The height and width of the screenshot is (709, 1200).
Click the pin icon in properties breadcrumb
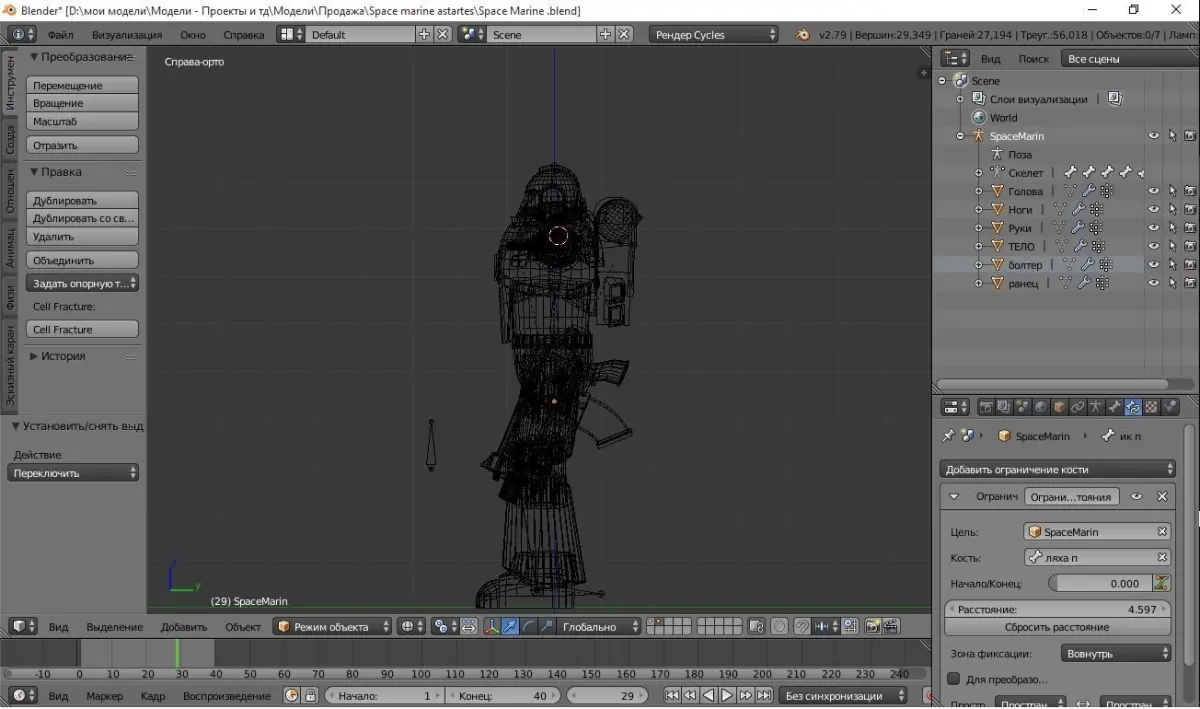pos(948,436)
